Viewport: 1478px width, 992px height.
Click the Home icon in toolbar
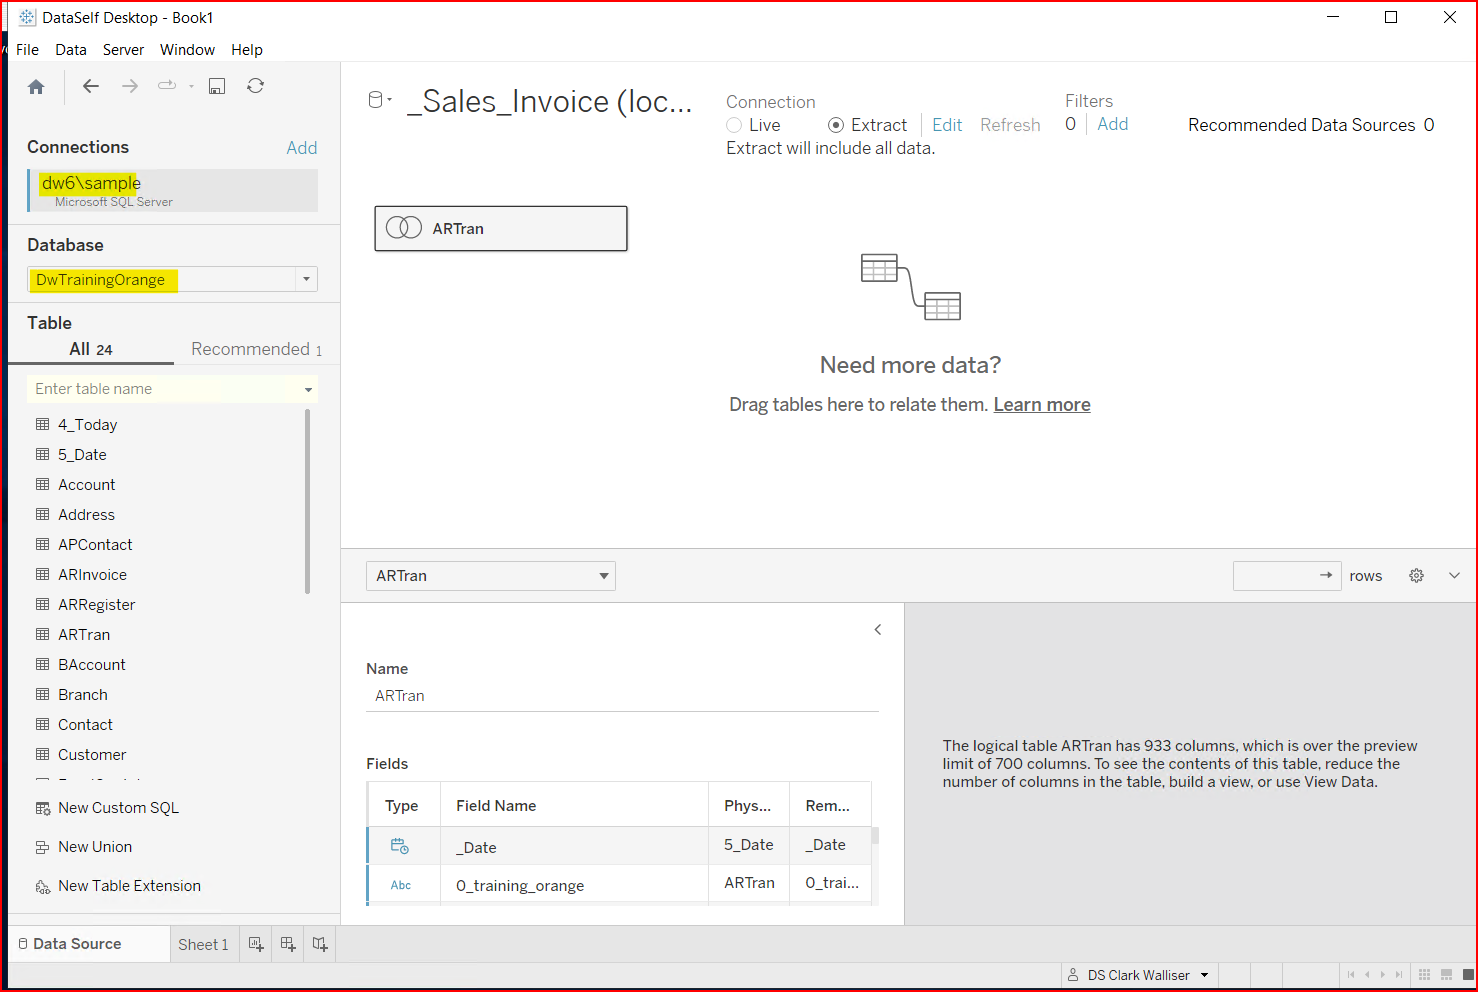[x=36, y=87]
